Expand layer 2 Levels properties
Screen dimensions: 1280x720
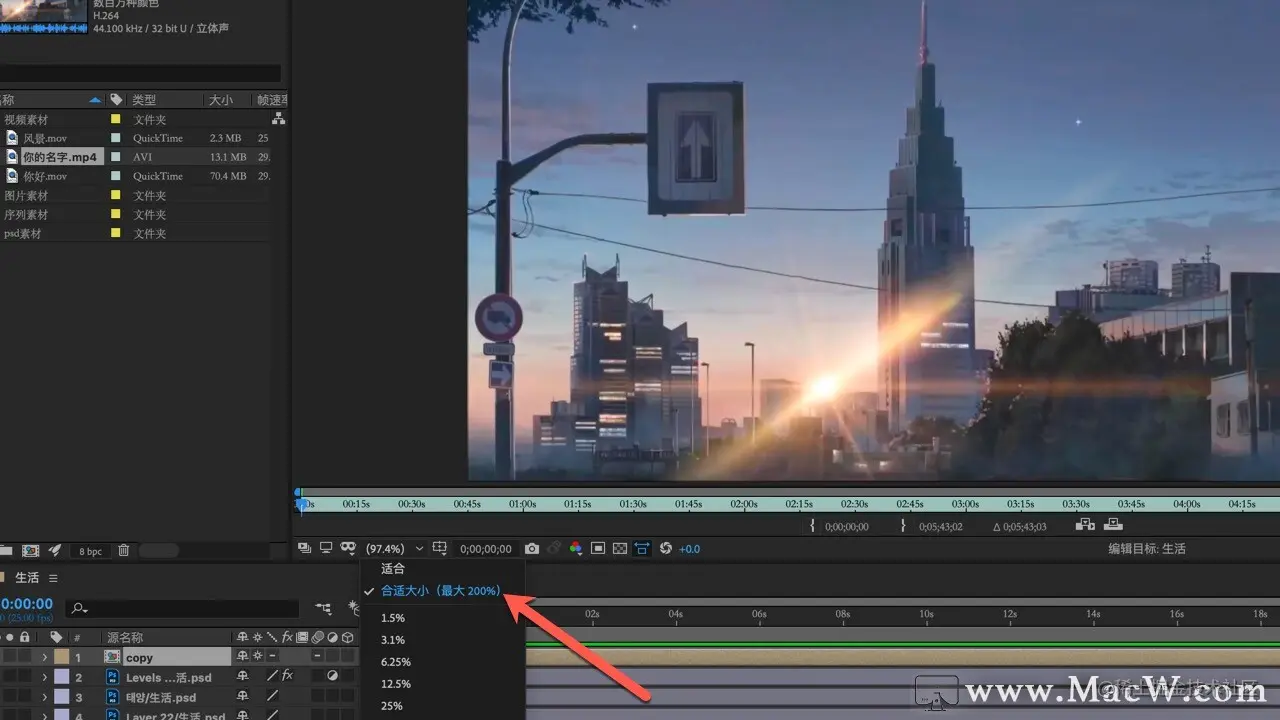(44, 677)
